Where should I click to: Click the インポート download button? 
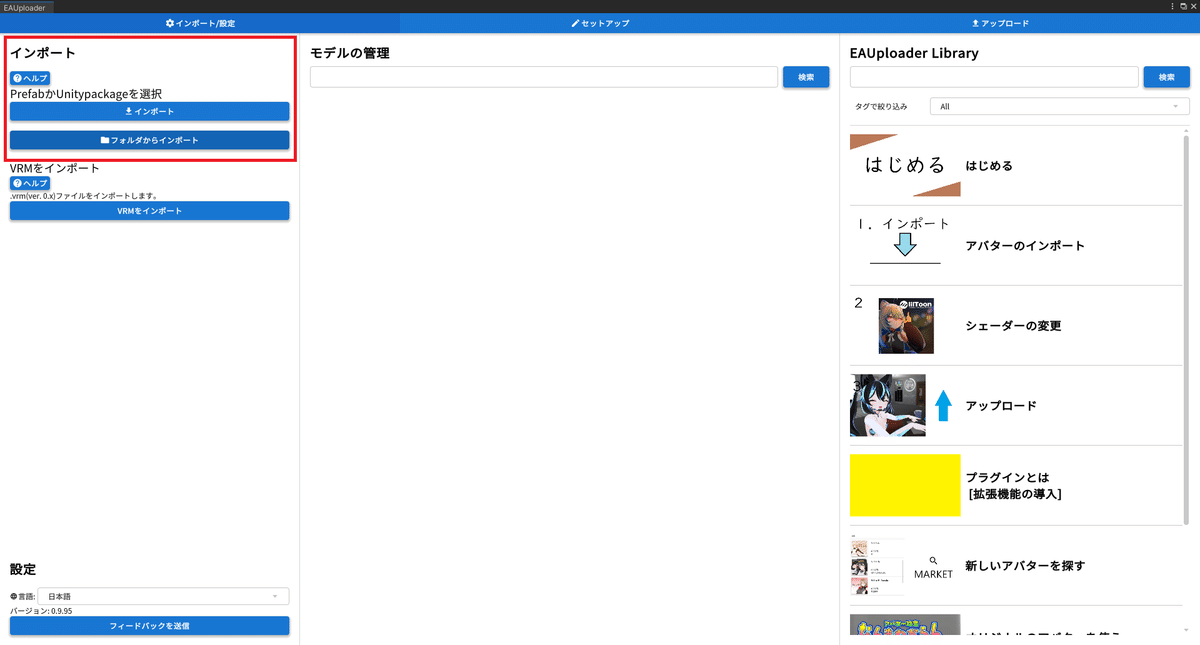[149, 112]
